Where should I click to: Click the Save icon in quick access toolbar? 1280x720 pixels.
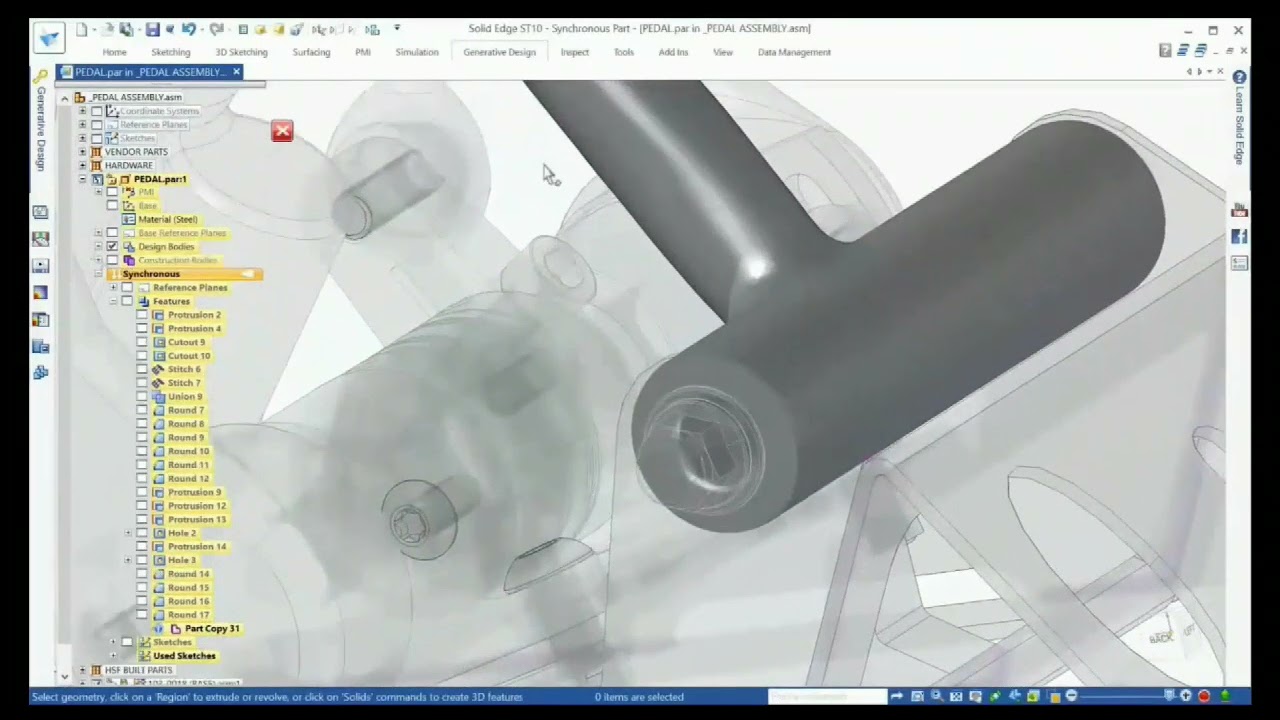tap(152, 29)
